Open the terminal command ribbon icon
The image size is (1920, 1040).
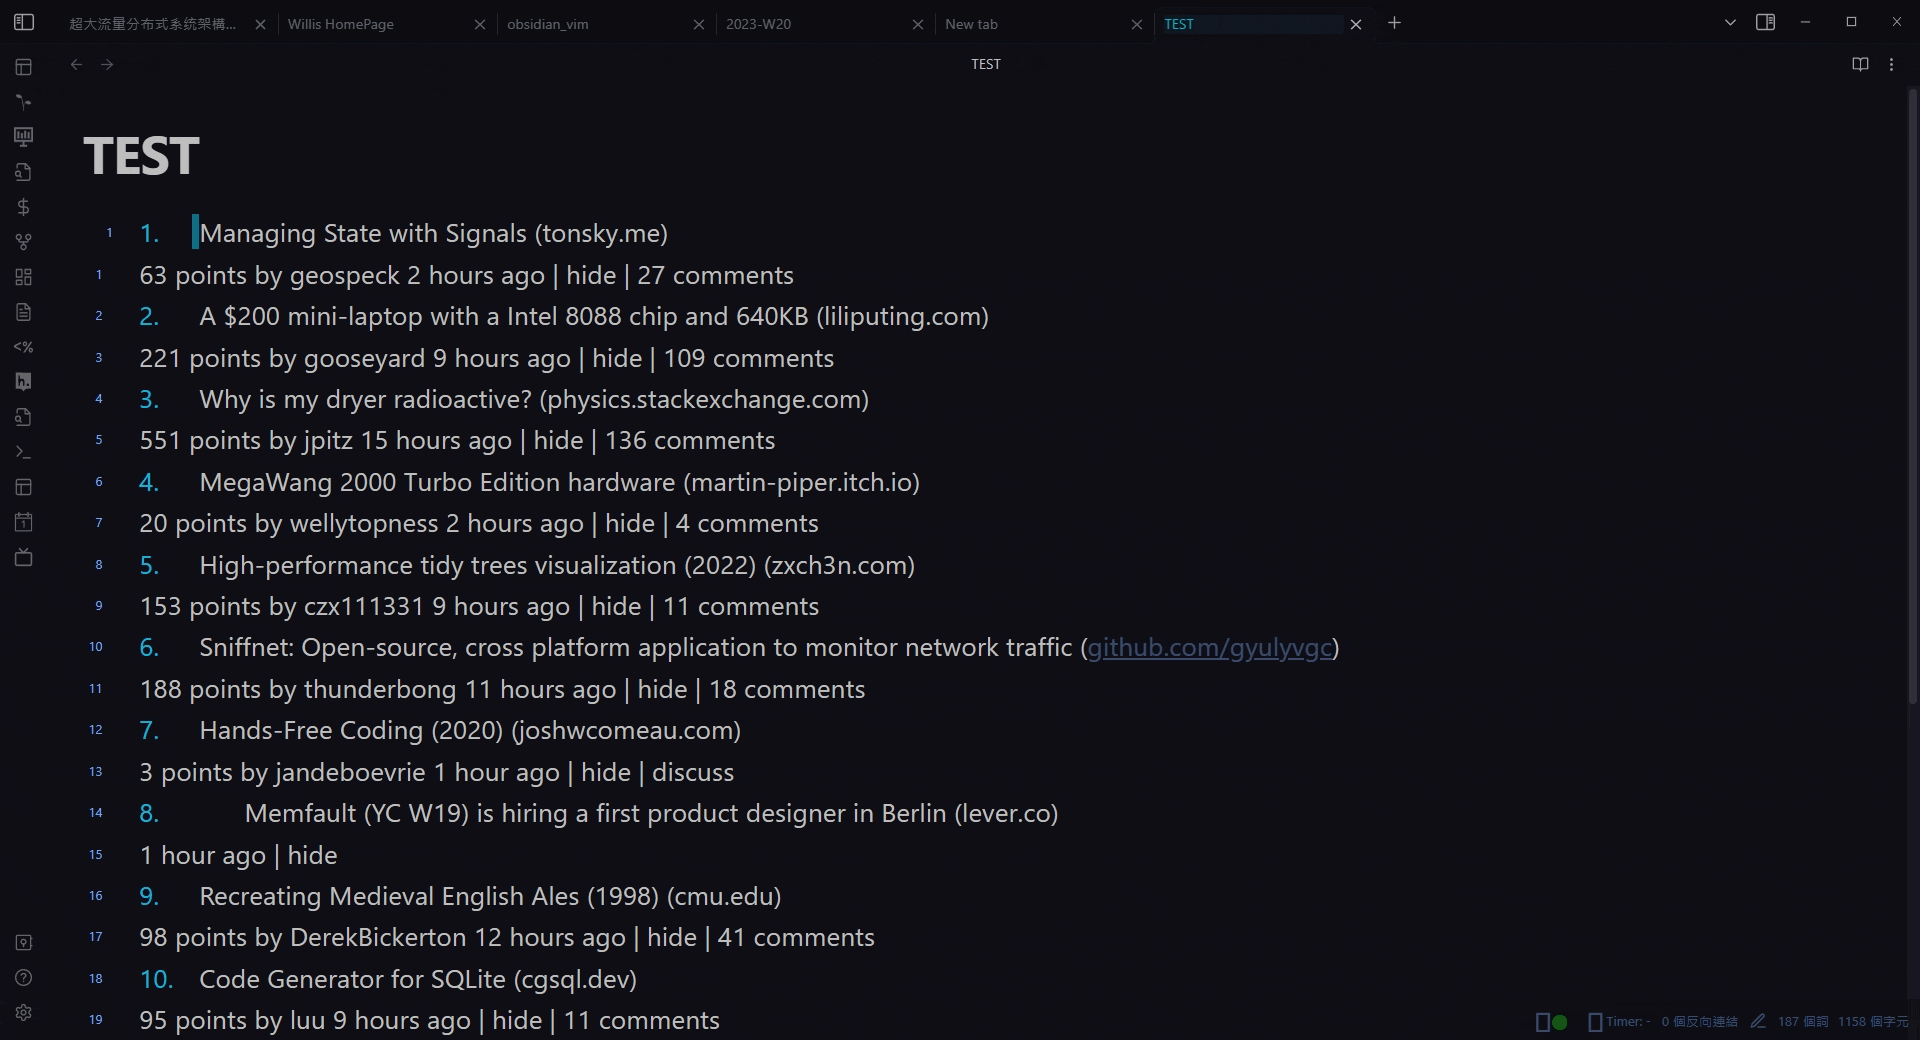[24, 452]
